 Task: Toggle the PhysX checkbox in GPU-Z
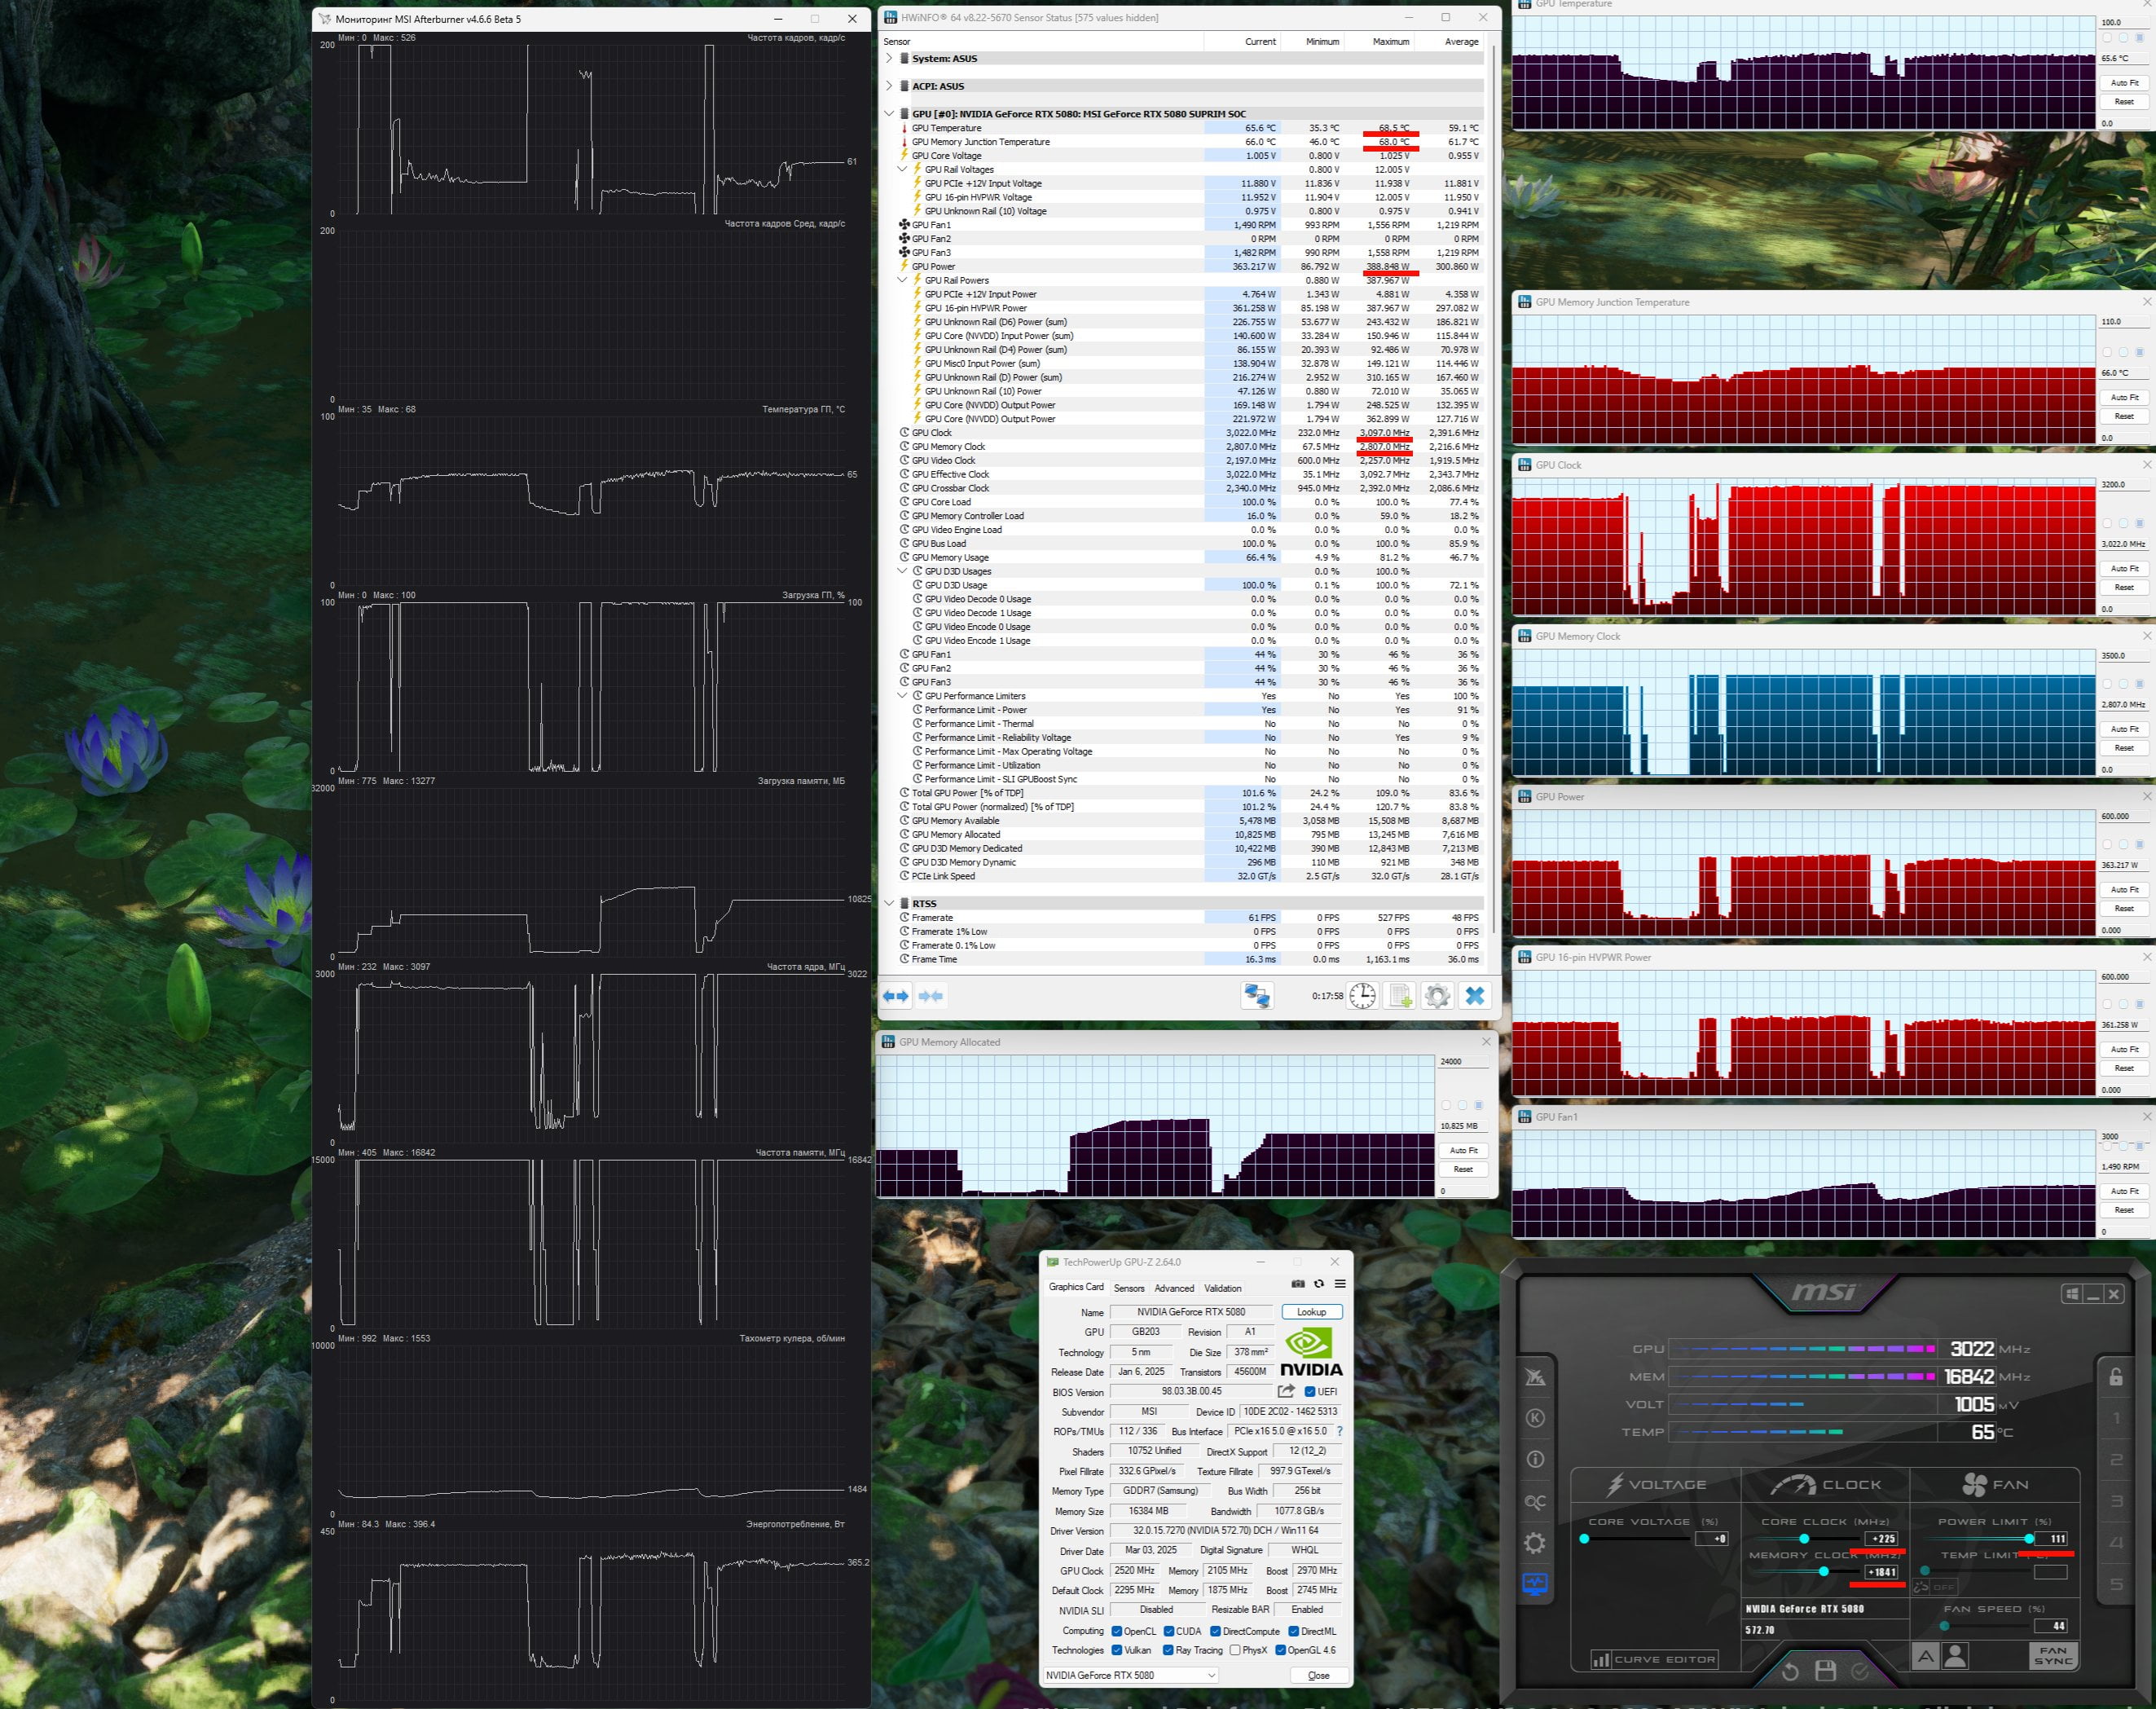pos(1235,1650)
